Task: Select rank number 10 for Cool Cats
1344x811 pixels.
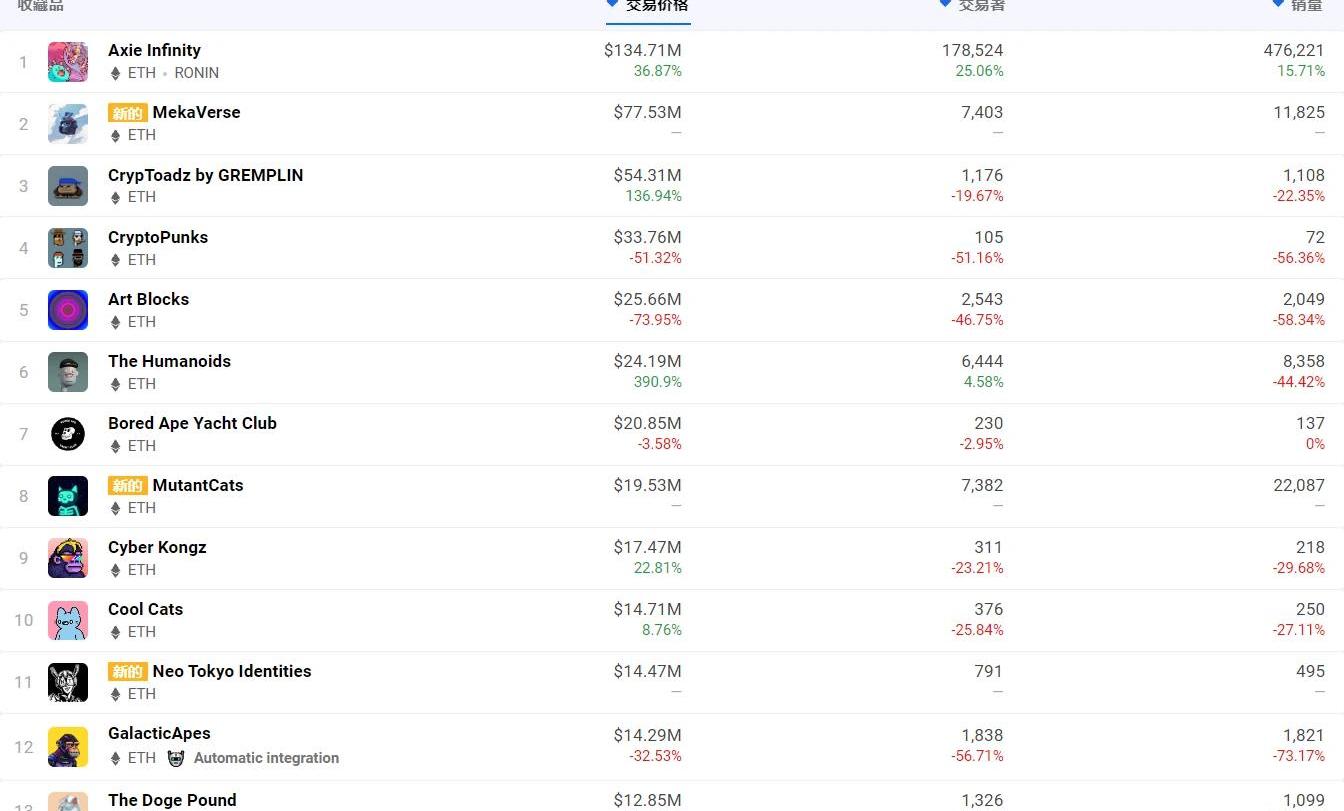Action: [24, 620]
